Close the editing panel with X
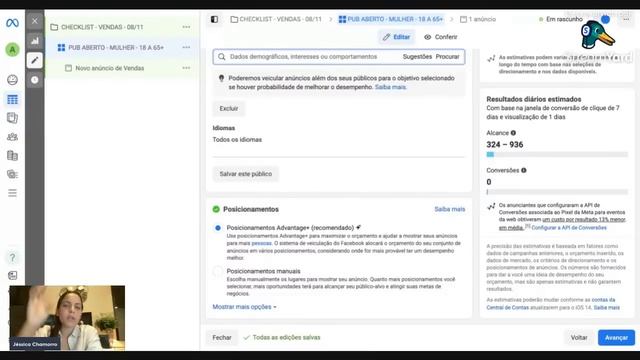The height and width of the screenshot is (360, 640). [x=35, y=21]
